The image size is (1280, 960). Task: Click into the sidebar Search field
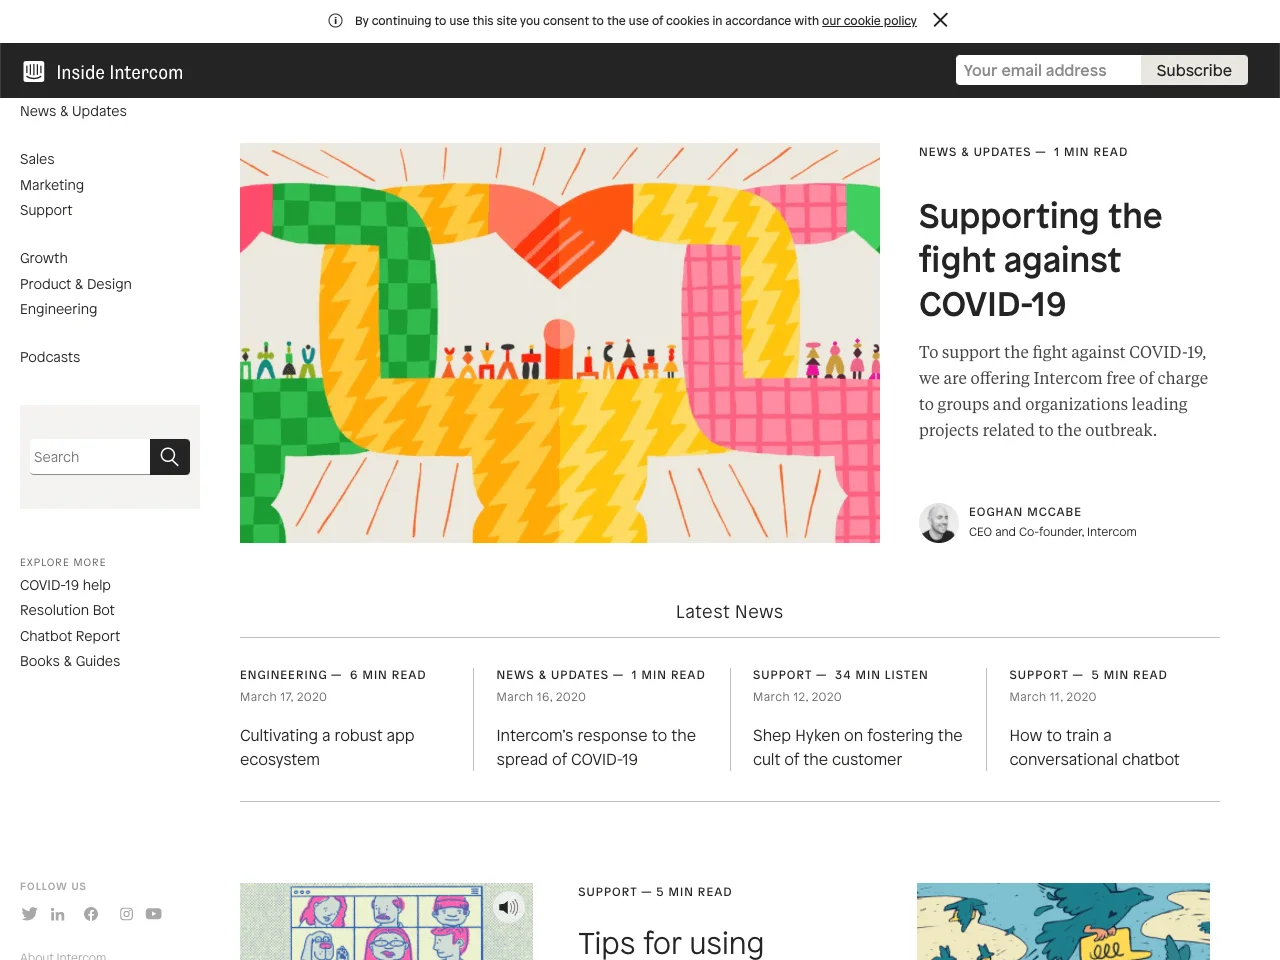tap(90, 457)
